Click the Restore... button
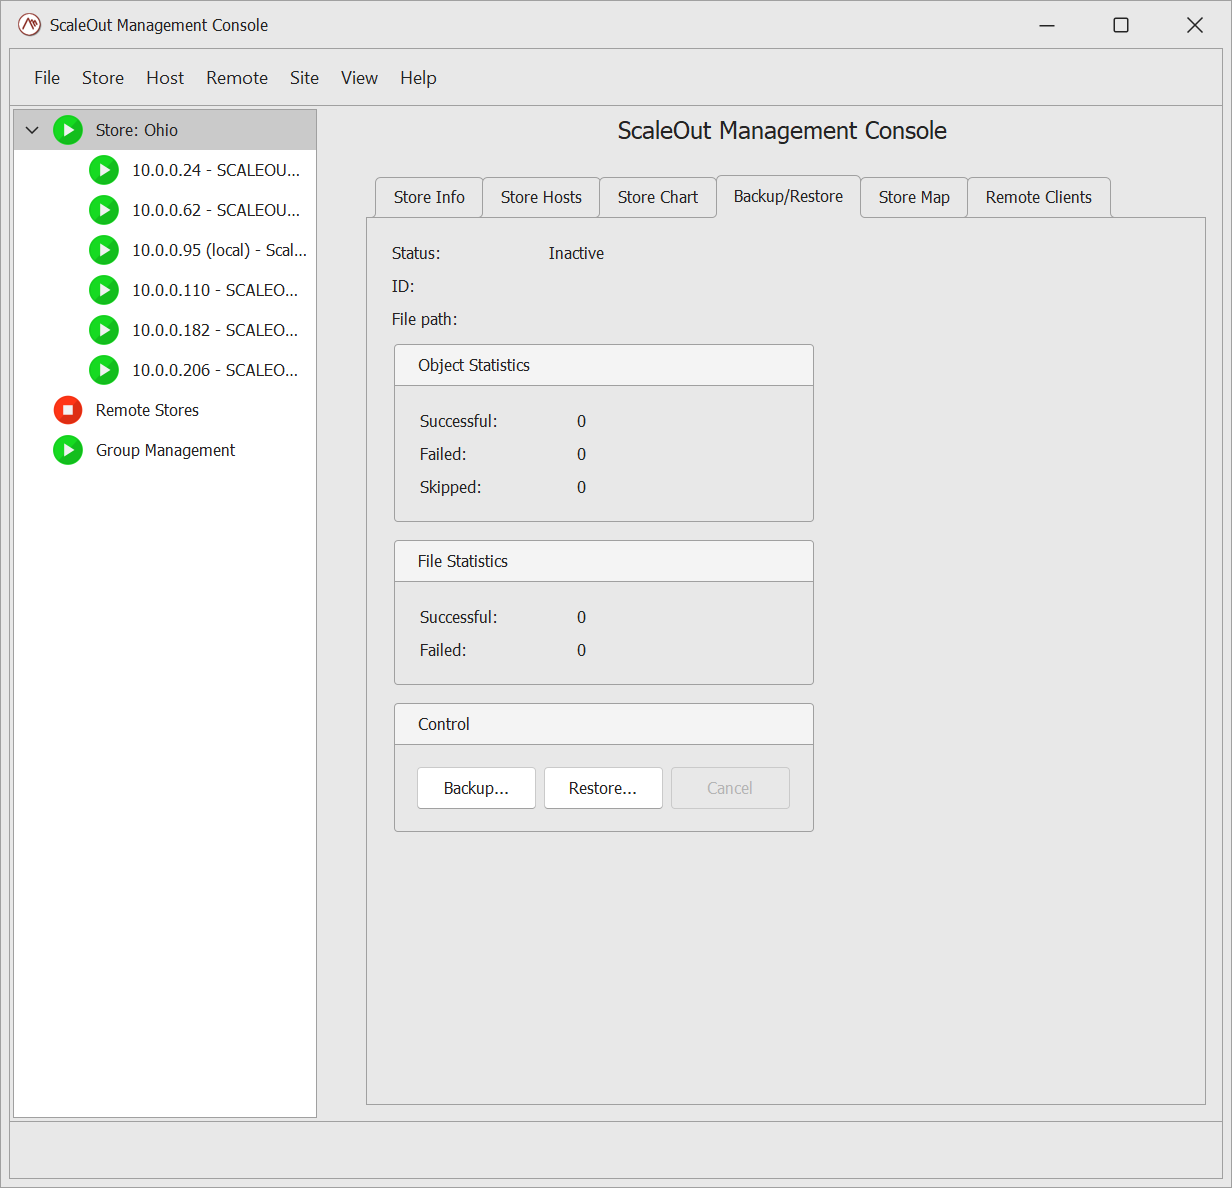The width and height of the screenshot is (1232, 1188). 603,788
